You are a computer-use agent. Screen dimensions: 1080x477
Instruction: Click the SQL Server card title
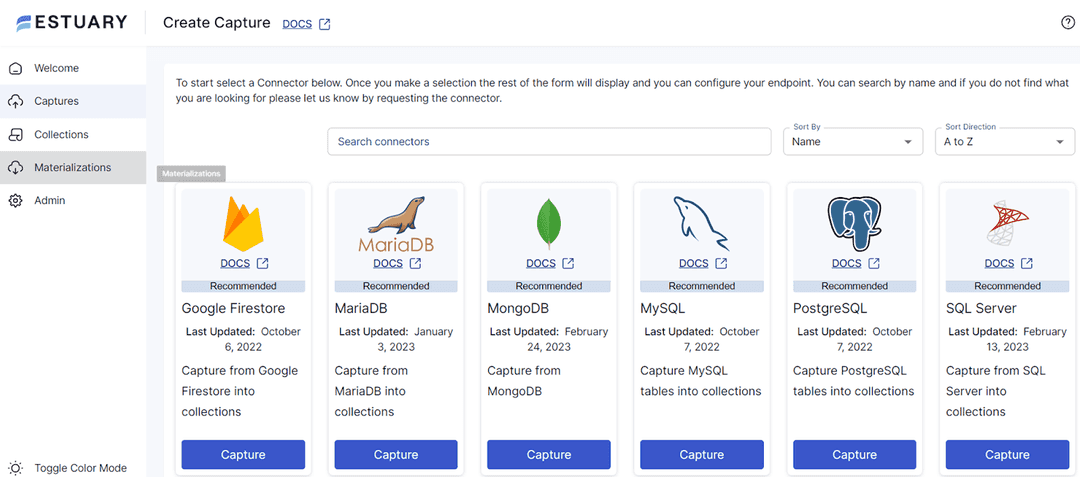tap(981, 308)
